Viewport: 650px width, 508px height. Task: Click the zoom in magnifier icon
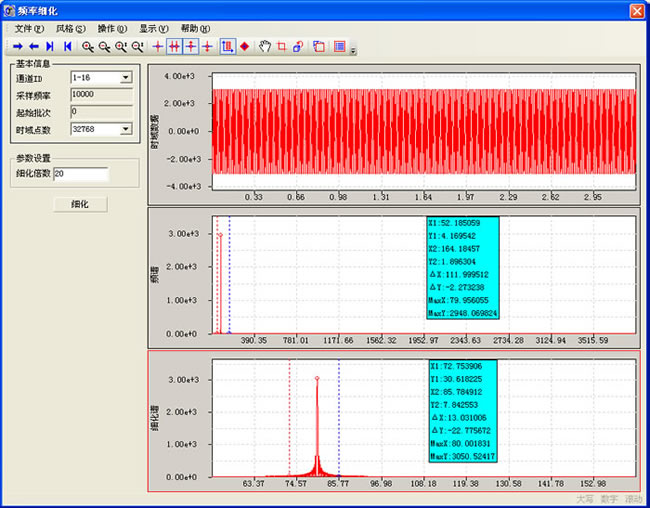pos(88,47)
